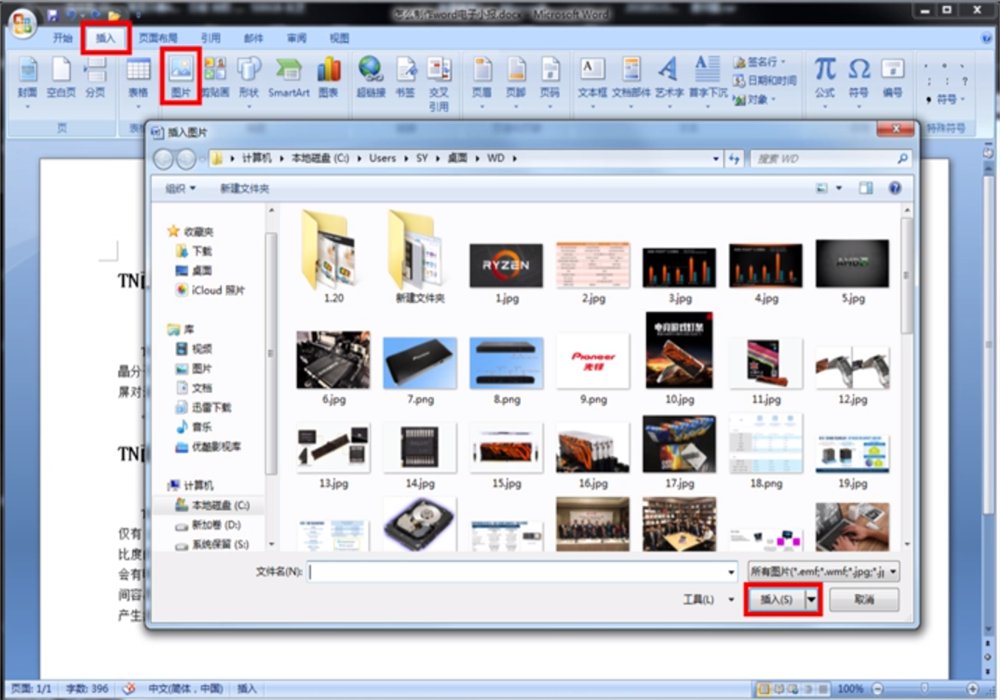Click the help icon in the dialog toolbar

[x=895, y=188]
